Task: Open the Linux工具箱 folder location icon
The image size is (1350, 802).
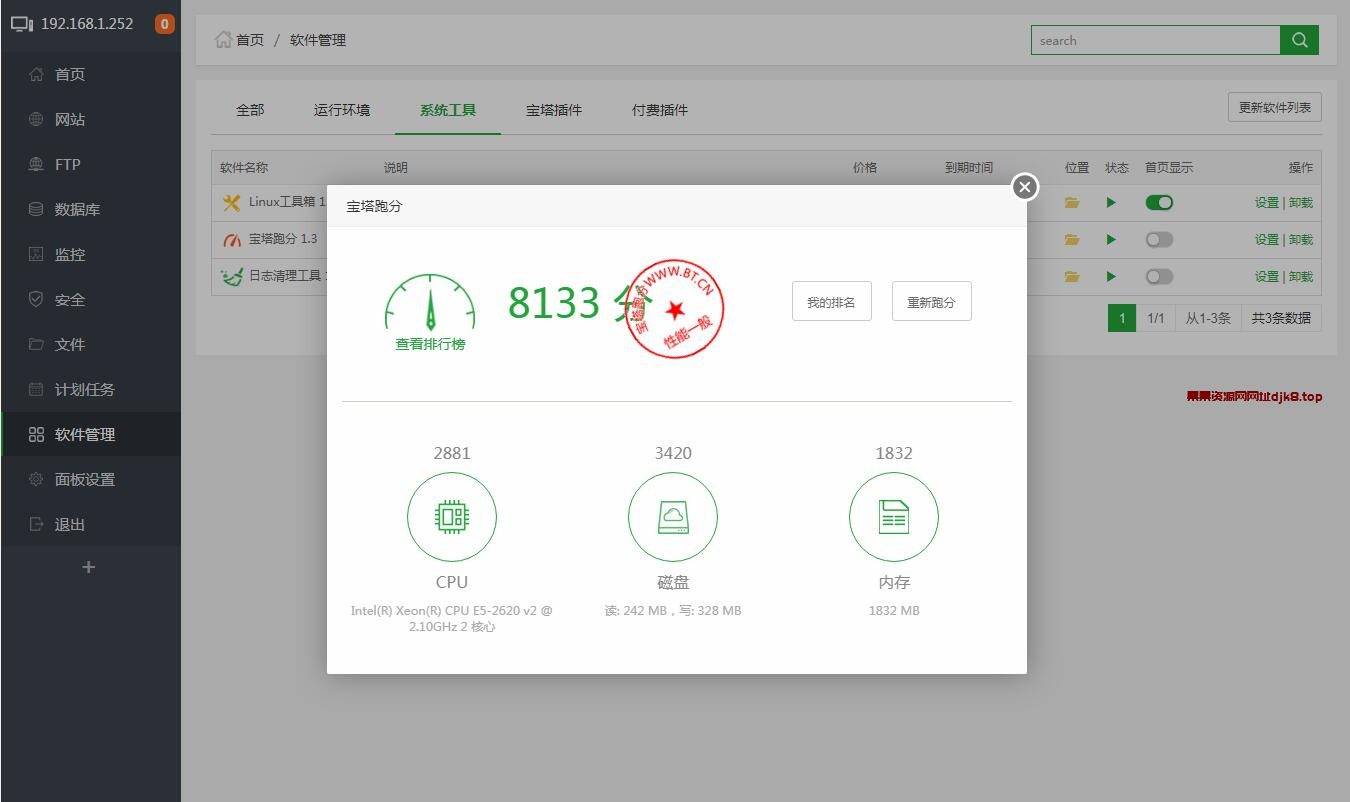Action: (1071, 202)
